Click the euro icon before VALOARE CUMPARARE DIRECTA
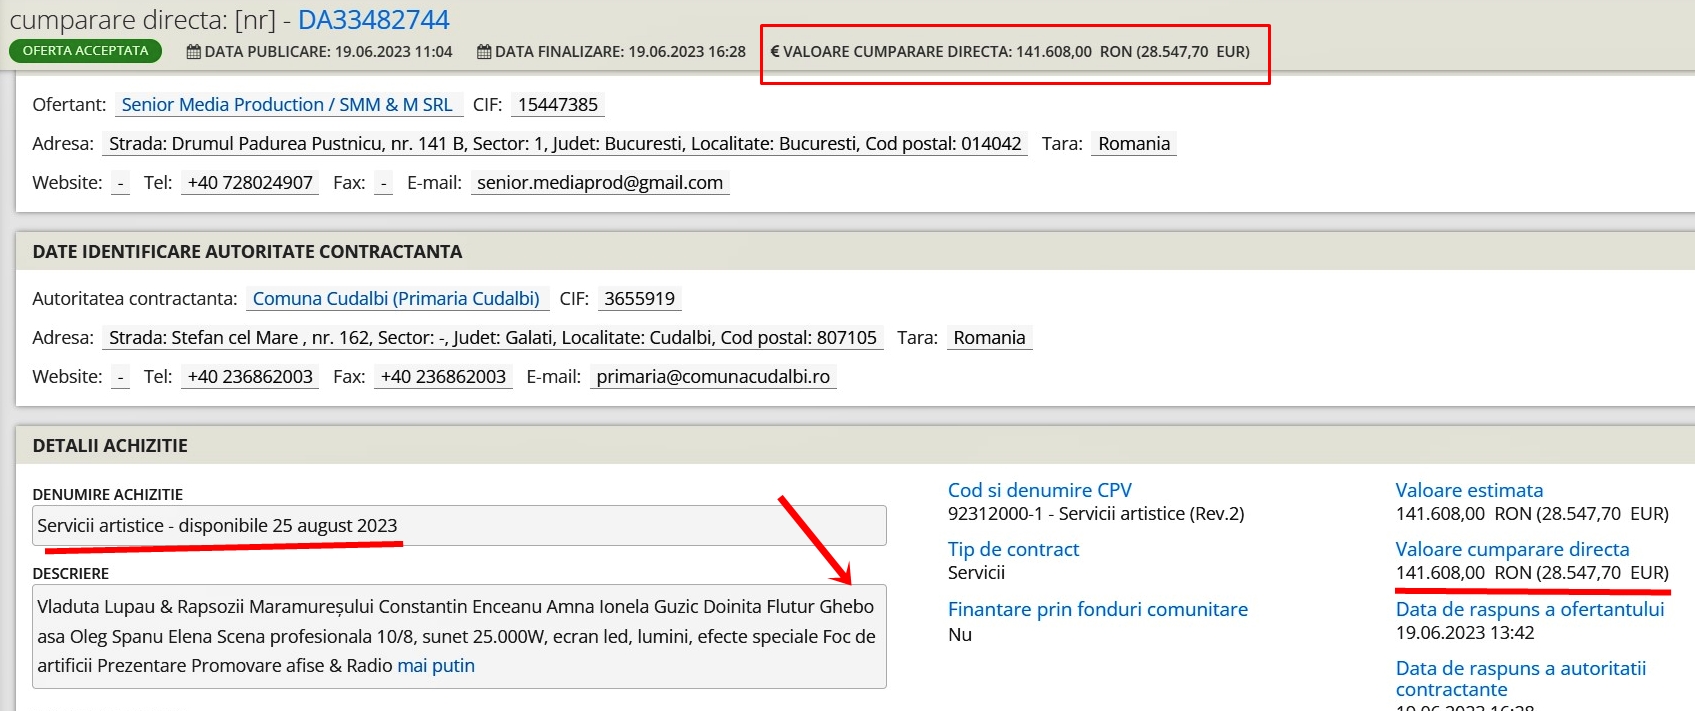The width and height of the screenshot is (1695, 711). [775, 52]
